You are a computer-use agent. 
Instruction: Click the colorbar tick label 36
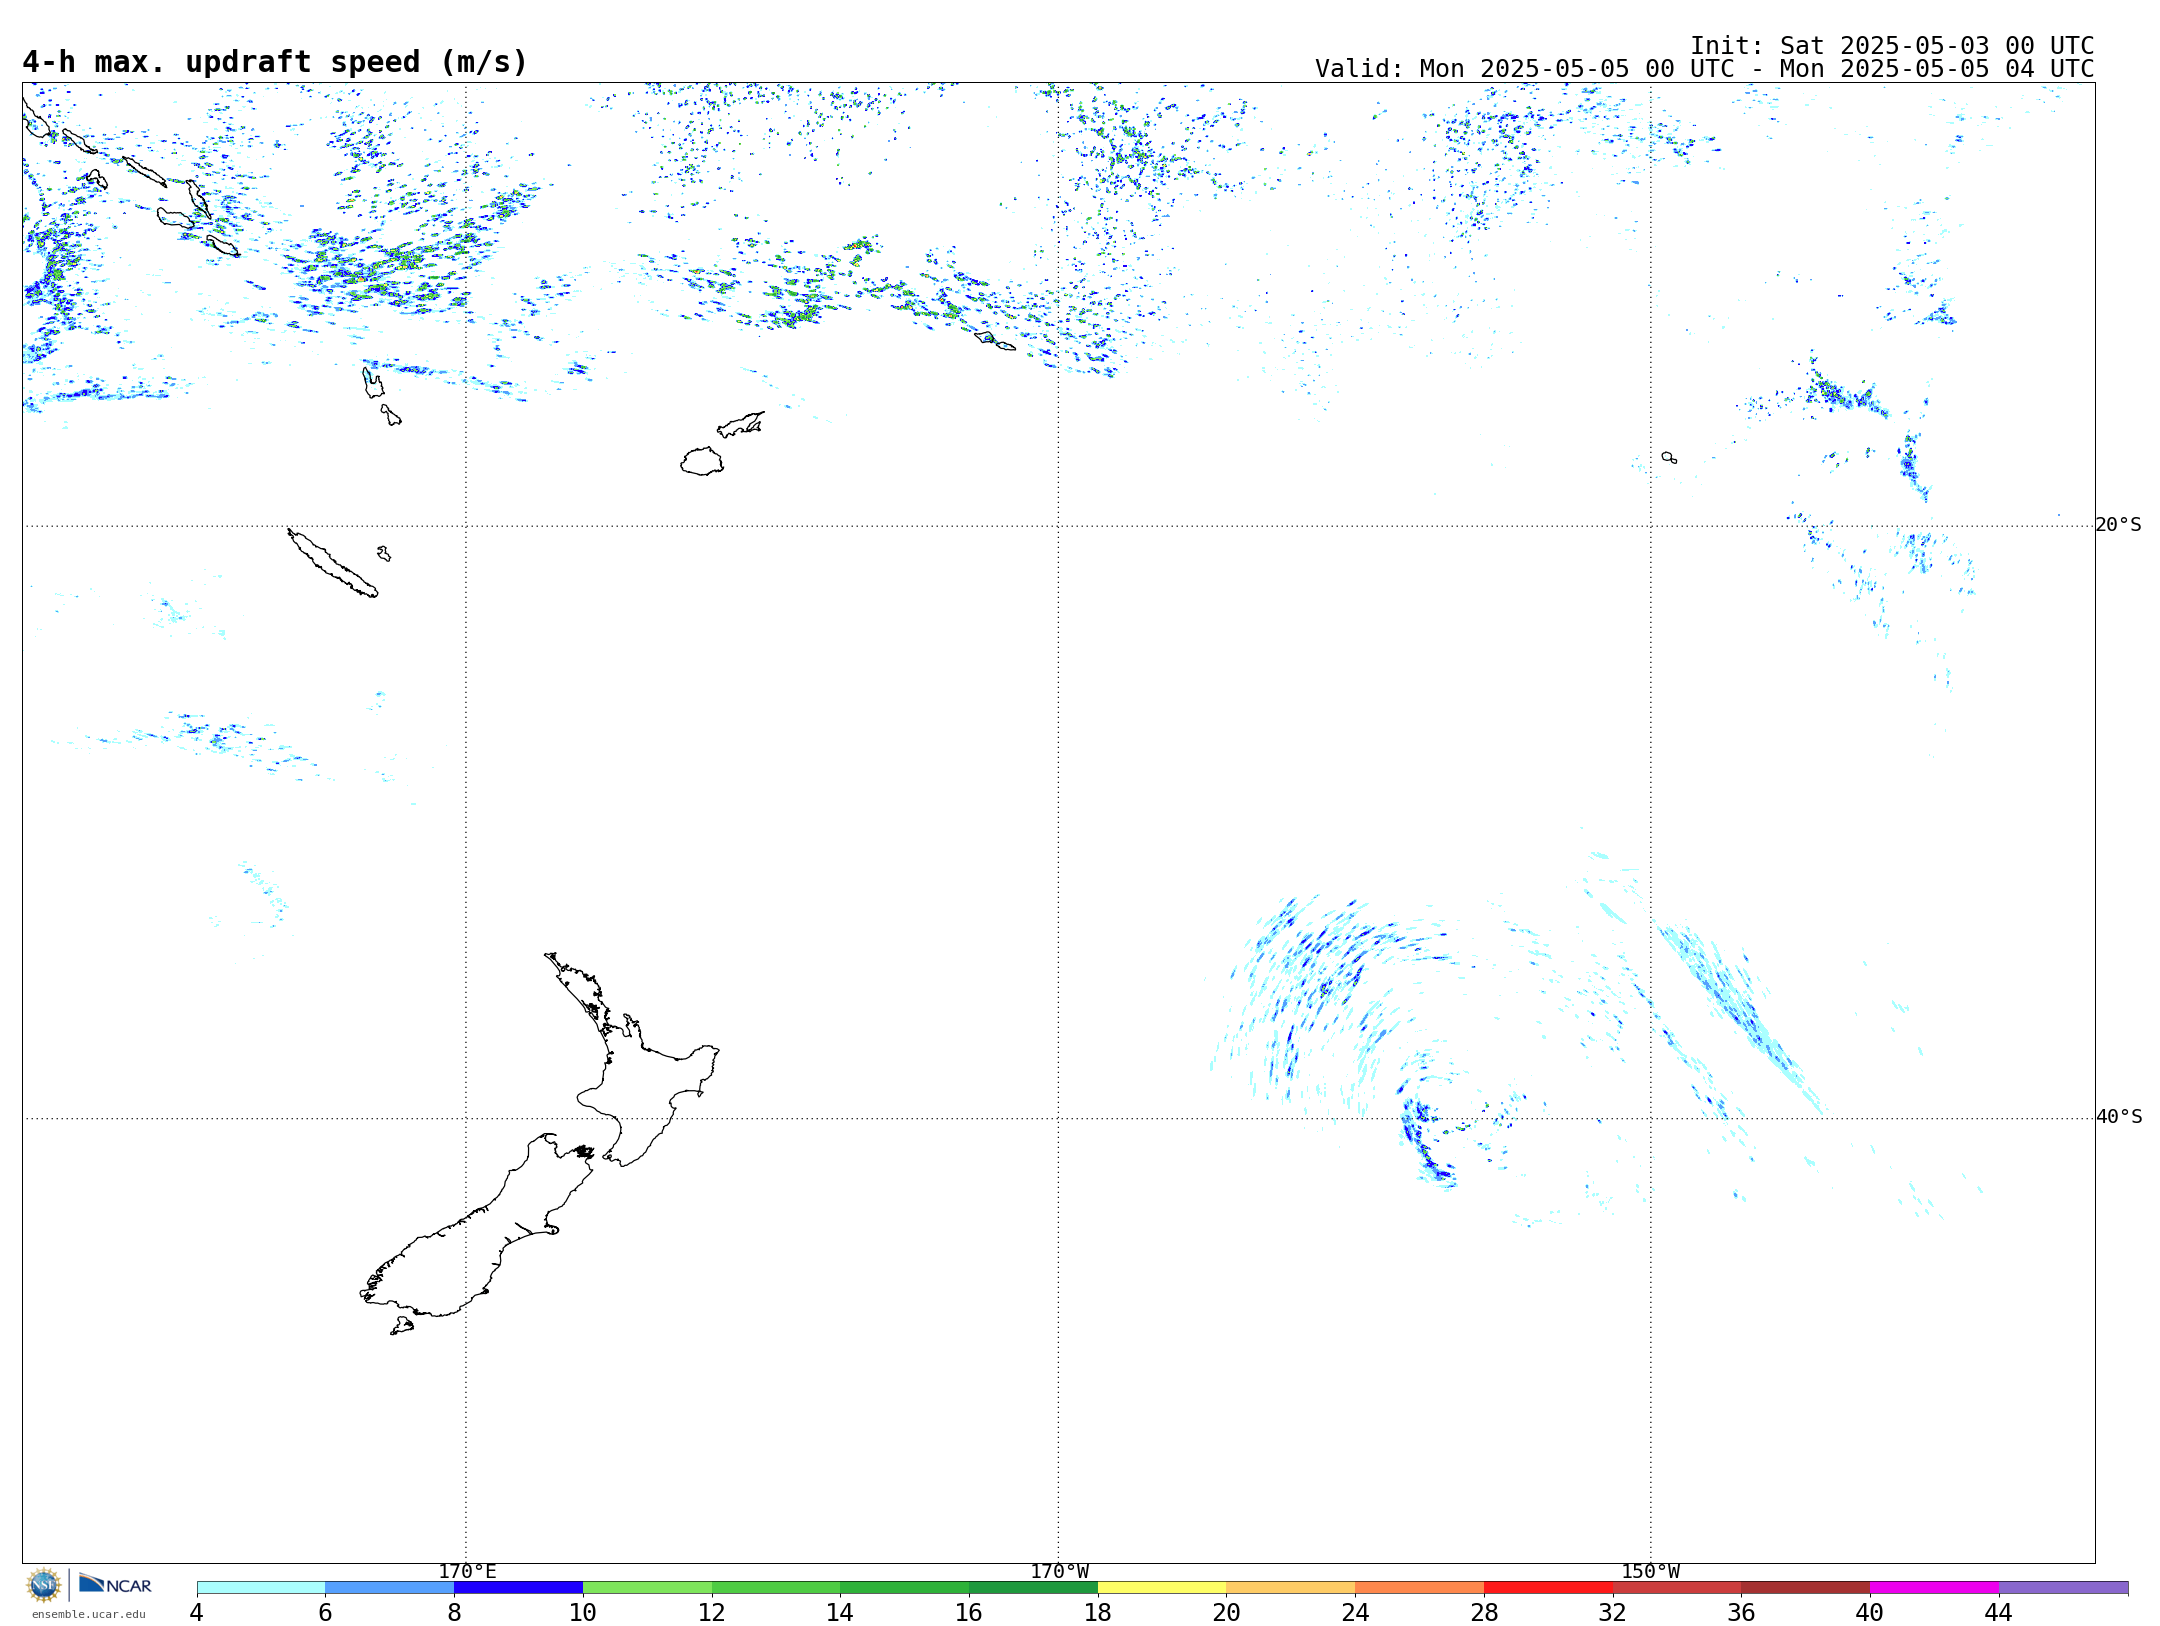(x=1741, y=1613)
